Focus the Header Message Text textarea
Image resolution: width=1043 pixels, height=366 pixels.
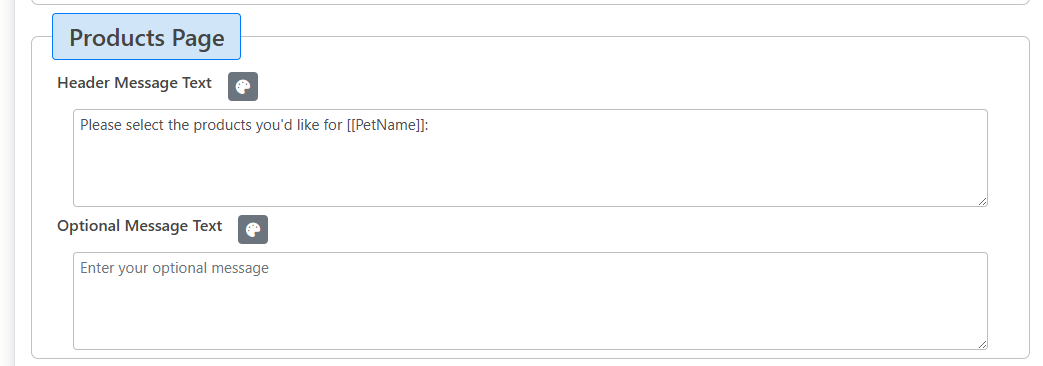point(530,158)
